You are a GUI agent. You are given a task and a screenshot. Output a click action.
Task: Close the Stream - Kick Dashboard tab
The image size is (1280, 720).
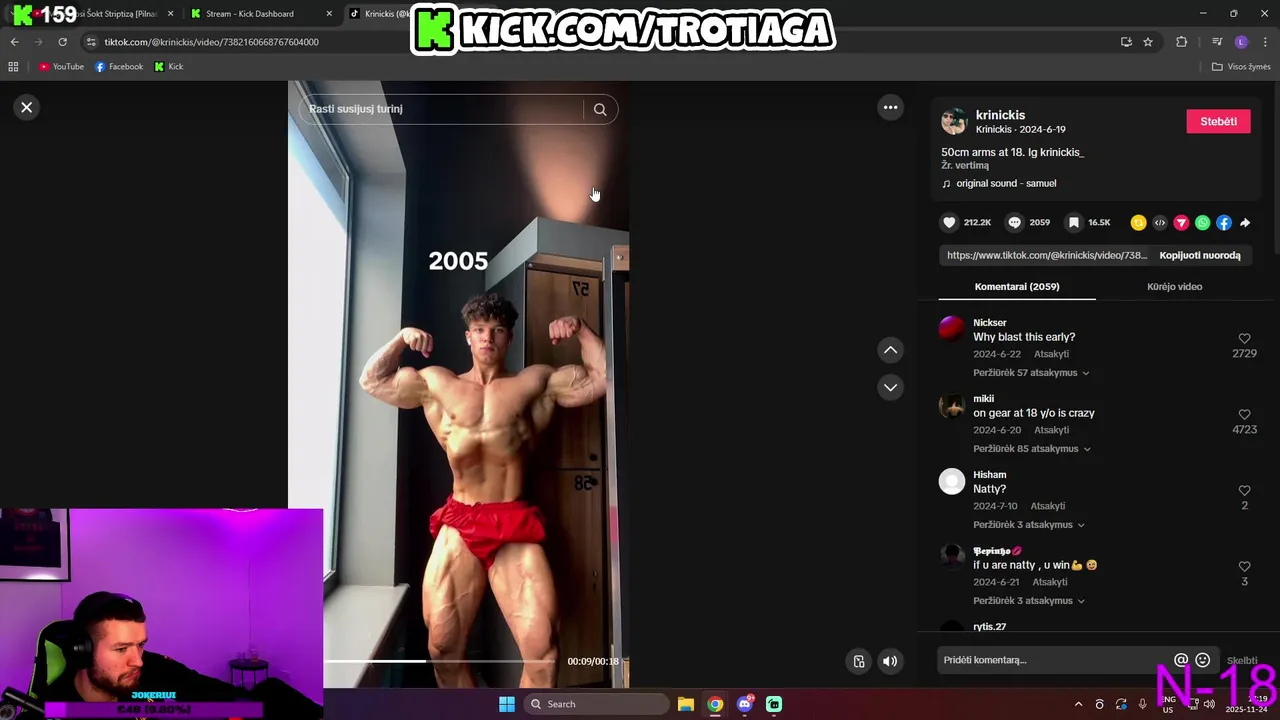[329, 14]
